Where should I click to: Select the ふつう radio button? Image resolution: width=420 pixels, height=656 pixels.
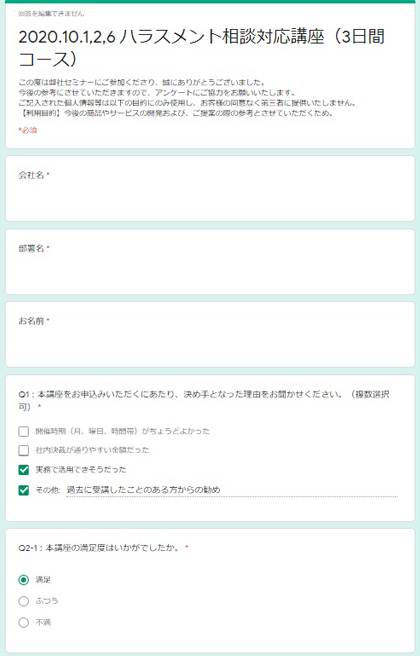click(24, 601)
